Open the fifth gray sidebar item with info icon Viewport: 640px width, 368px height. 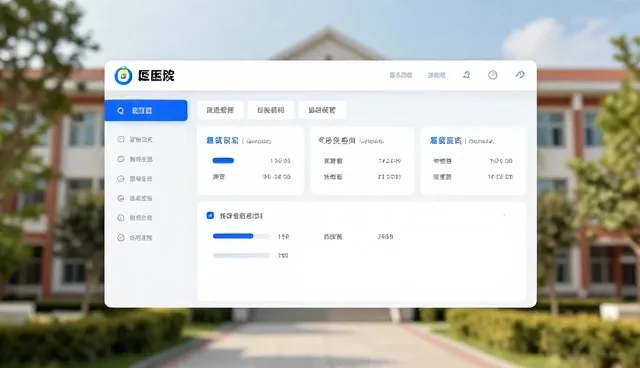[135, 218]
